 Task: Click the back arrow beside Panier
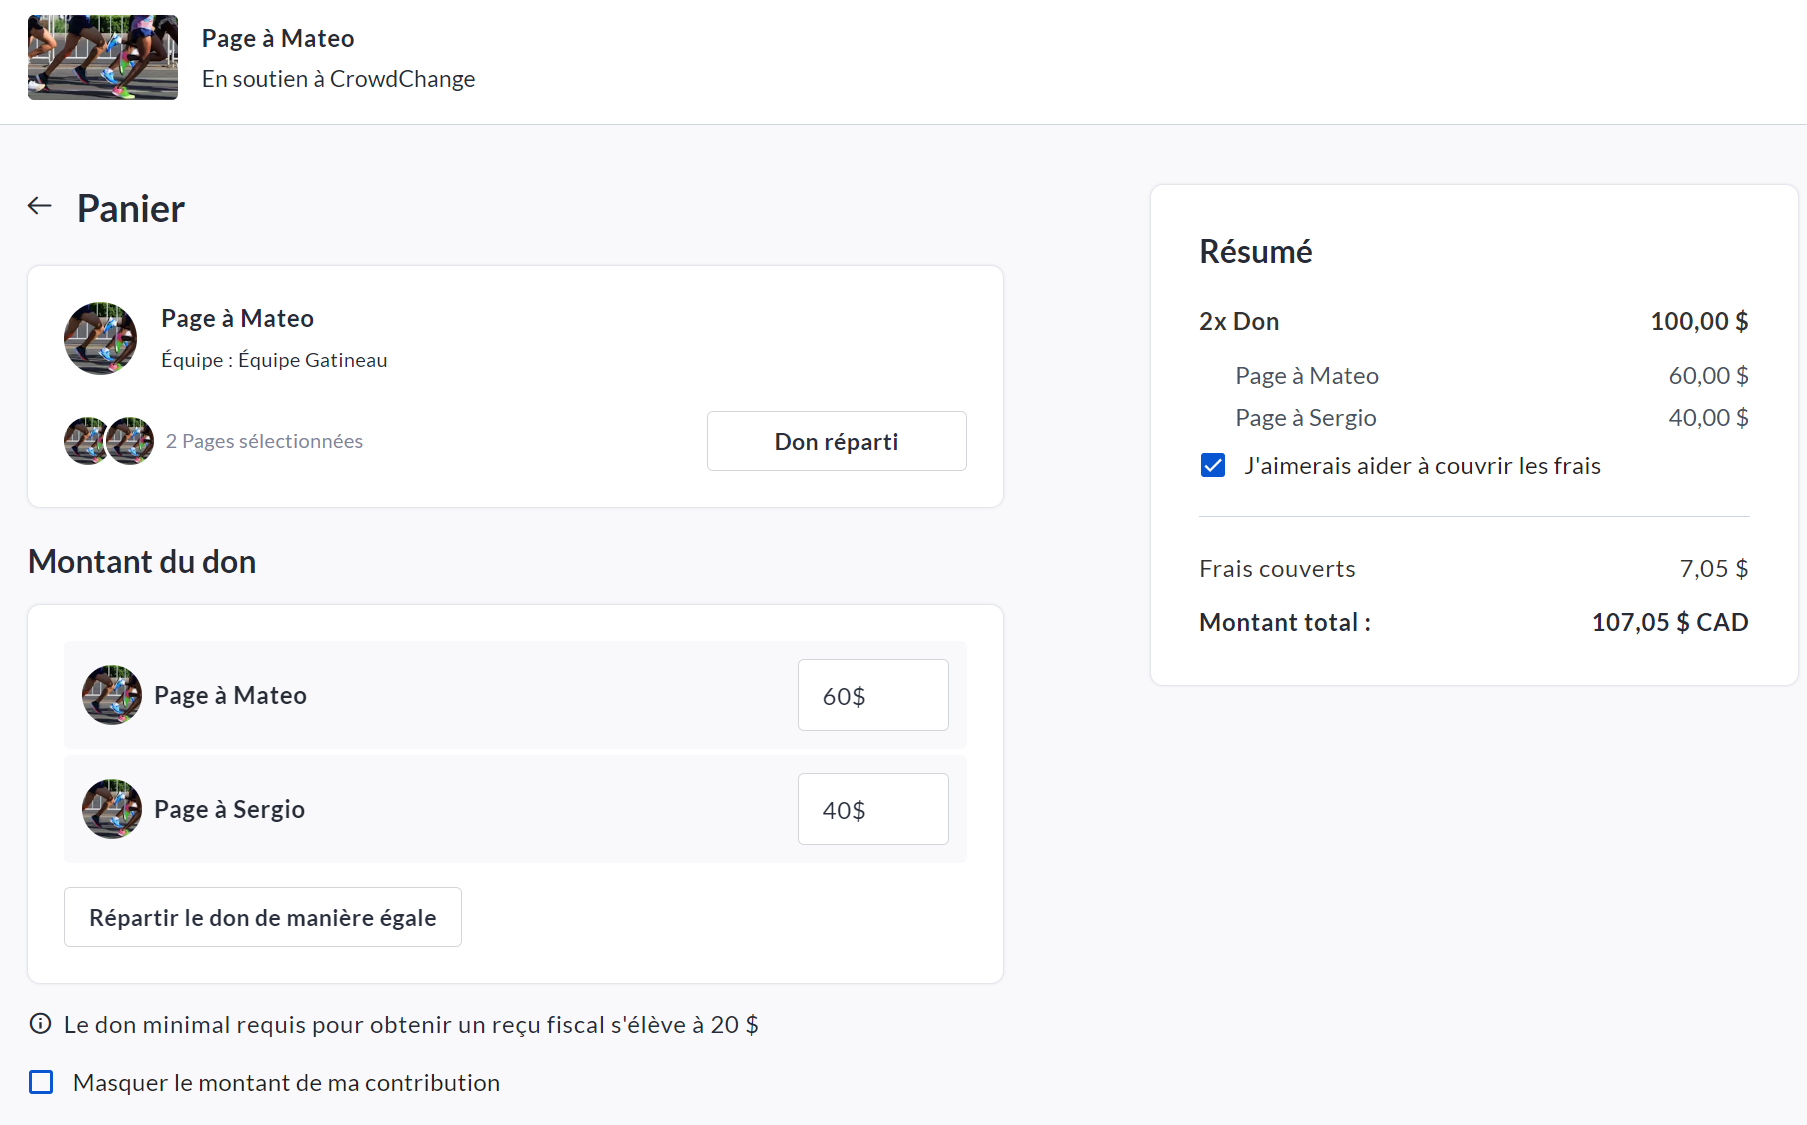(x=40, y=206)
